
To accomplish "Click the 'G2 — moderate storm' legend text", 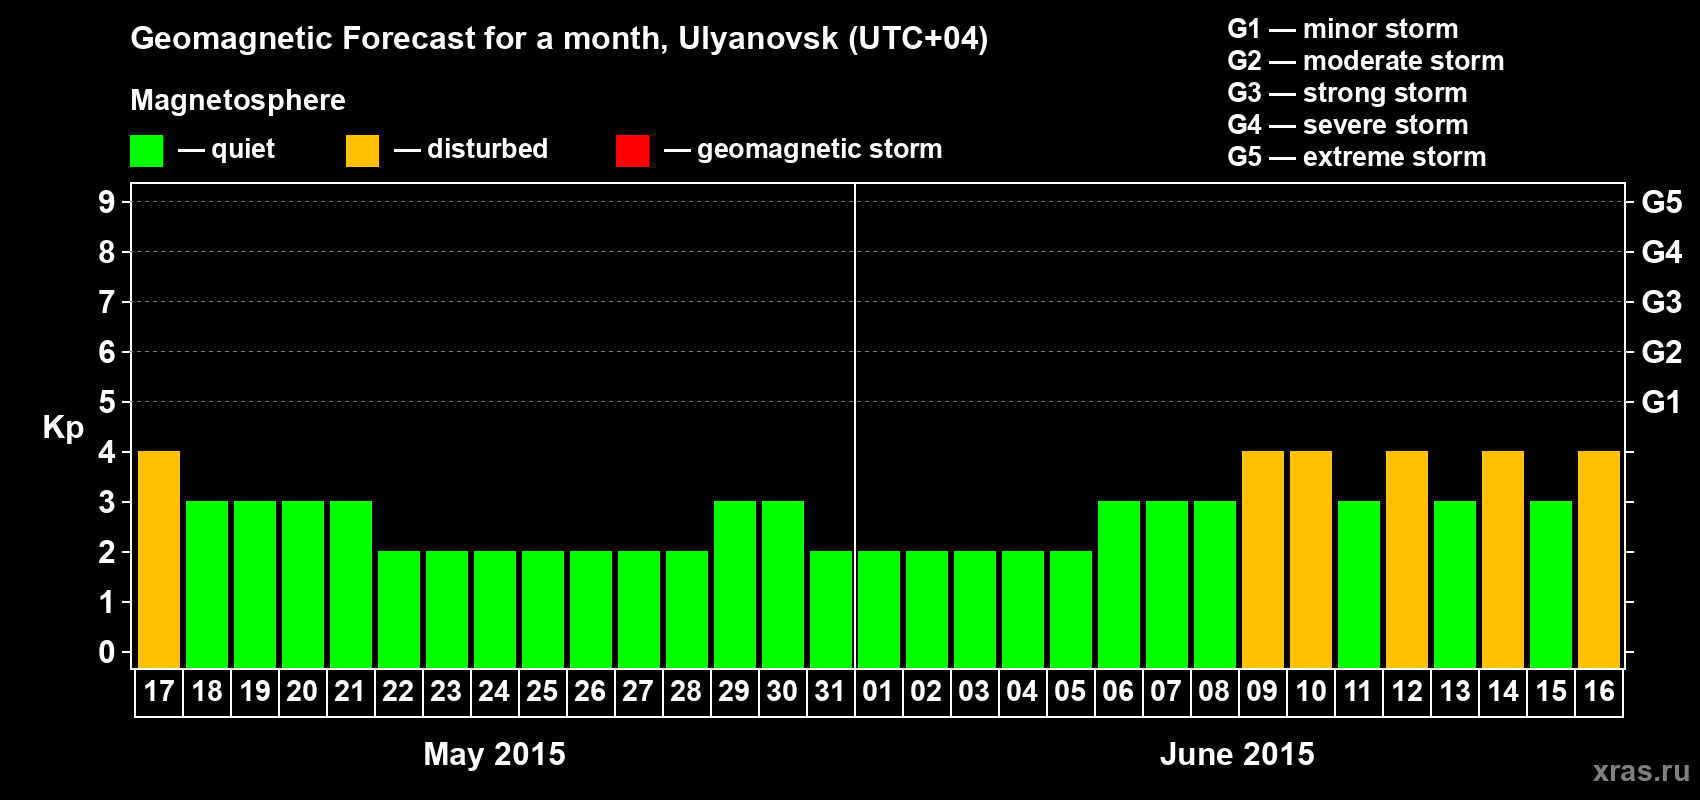I will click(x=1366, y=61).
